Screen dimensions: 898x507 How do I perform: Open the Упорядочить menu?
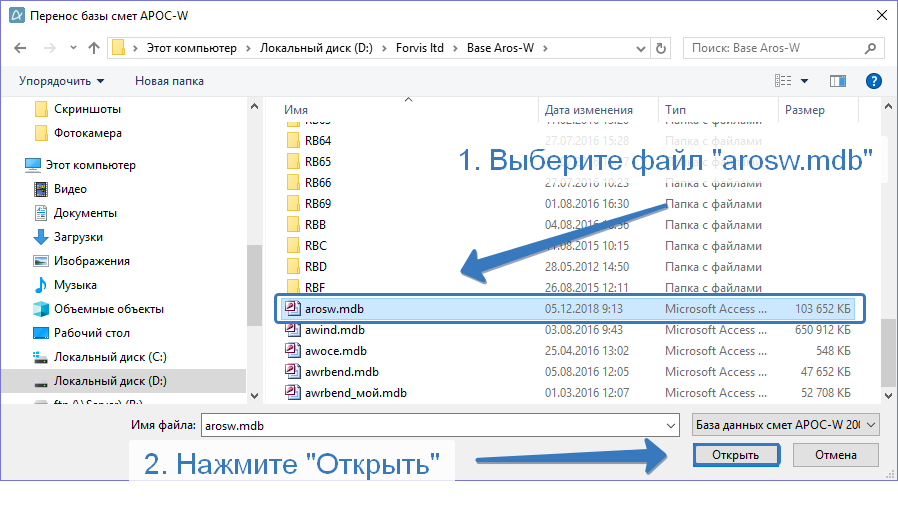pos(61,81)
